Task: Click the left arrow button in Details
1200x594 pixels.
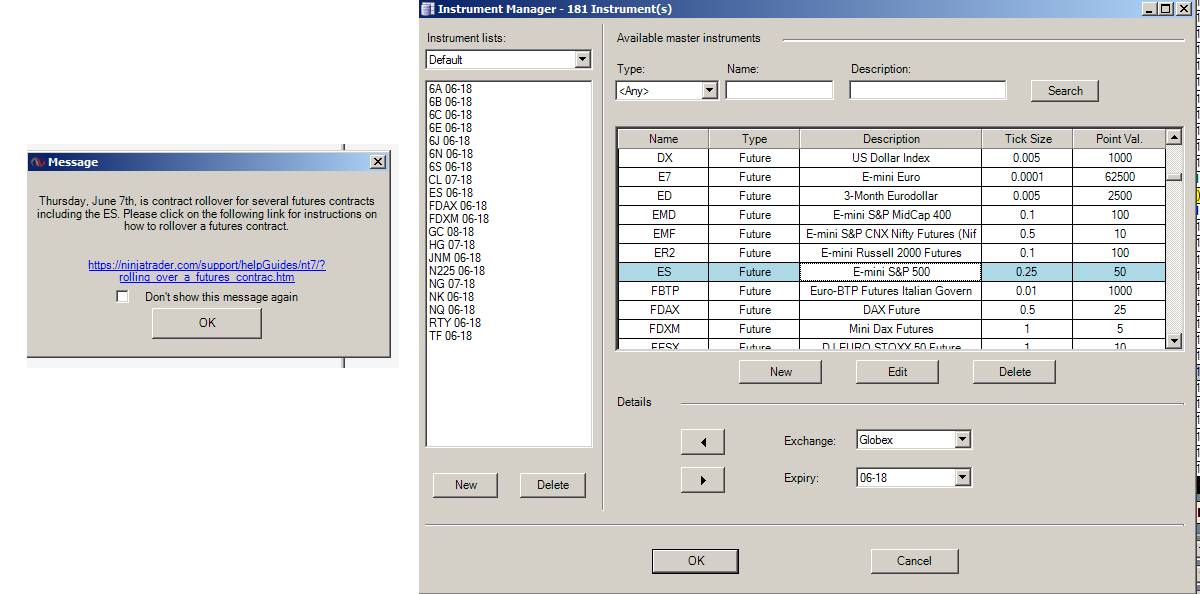Action: click(x=702, y=442)
